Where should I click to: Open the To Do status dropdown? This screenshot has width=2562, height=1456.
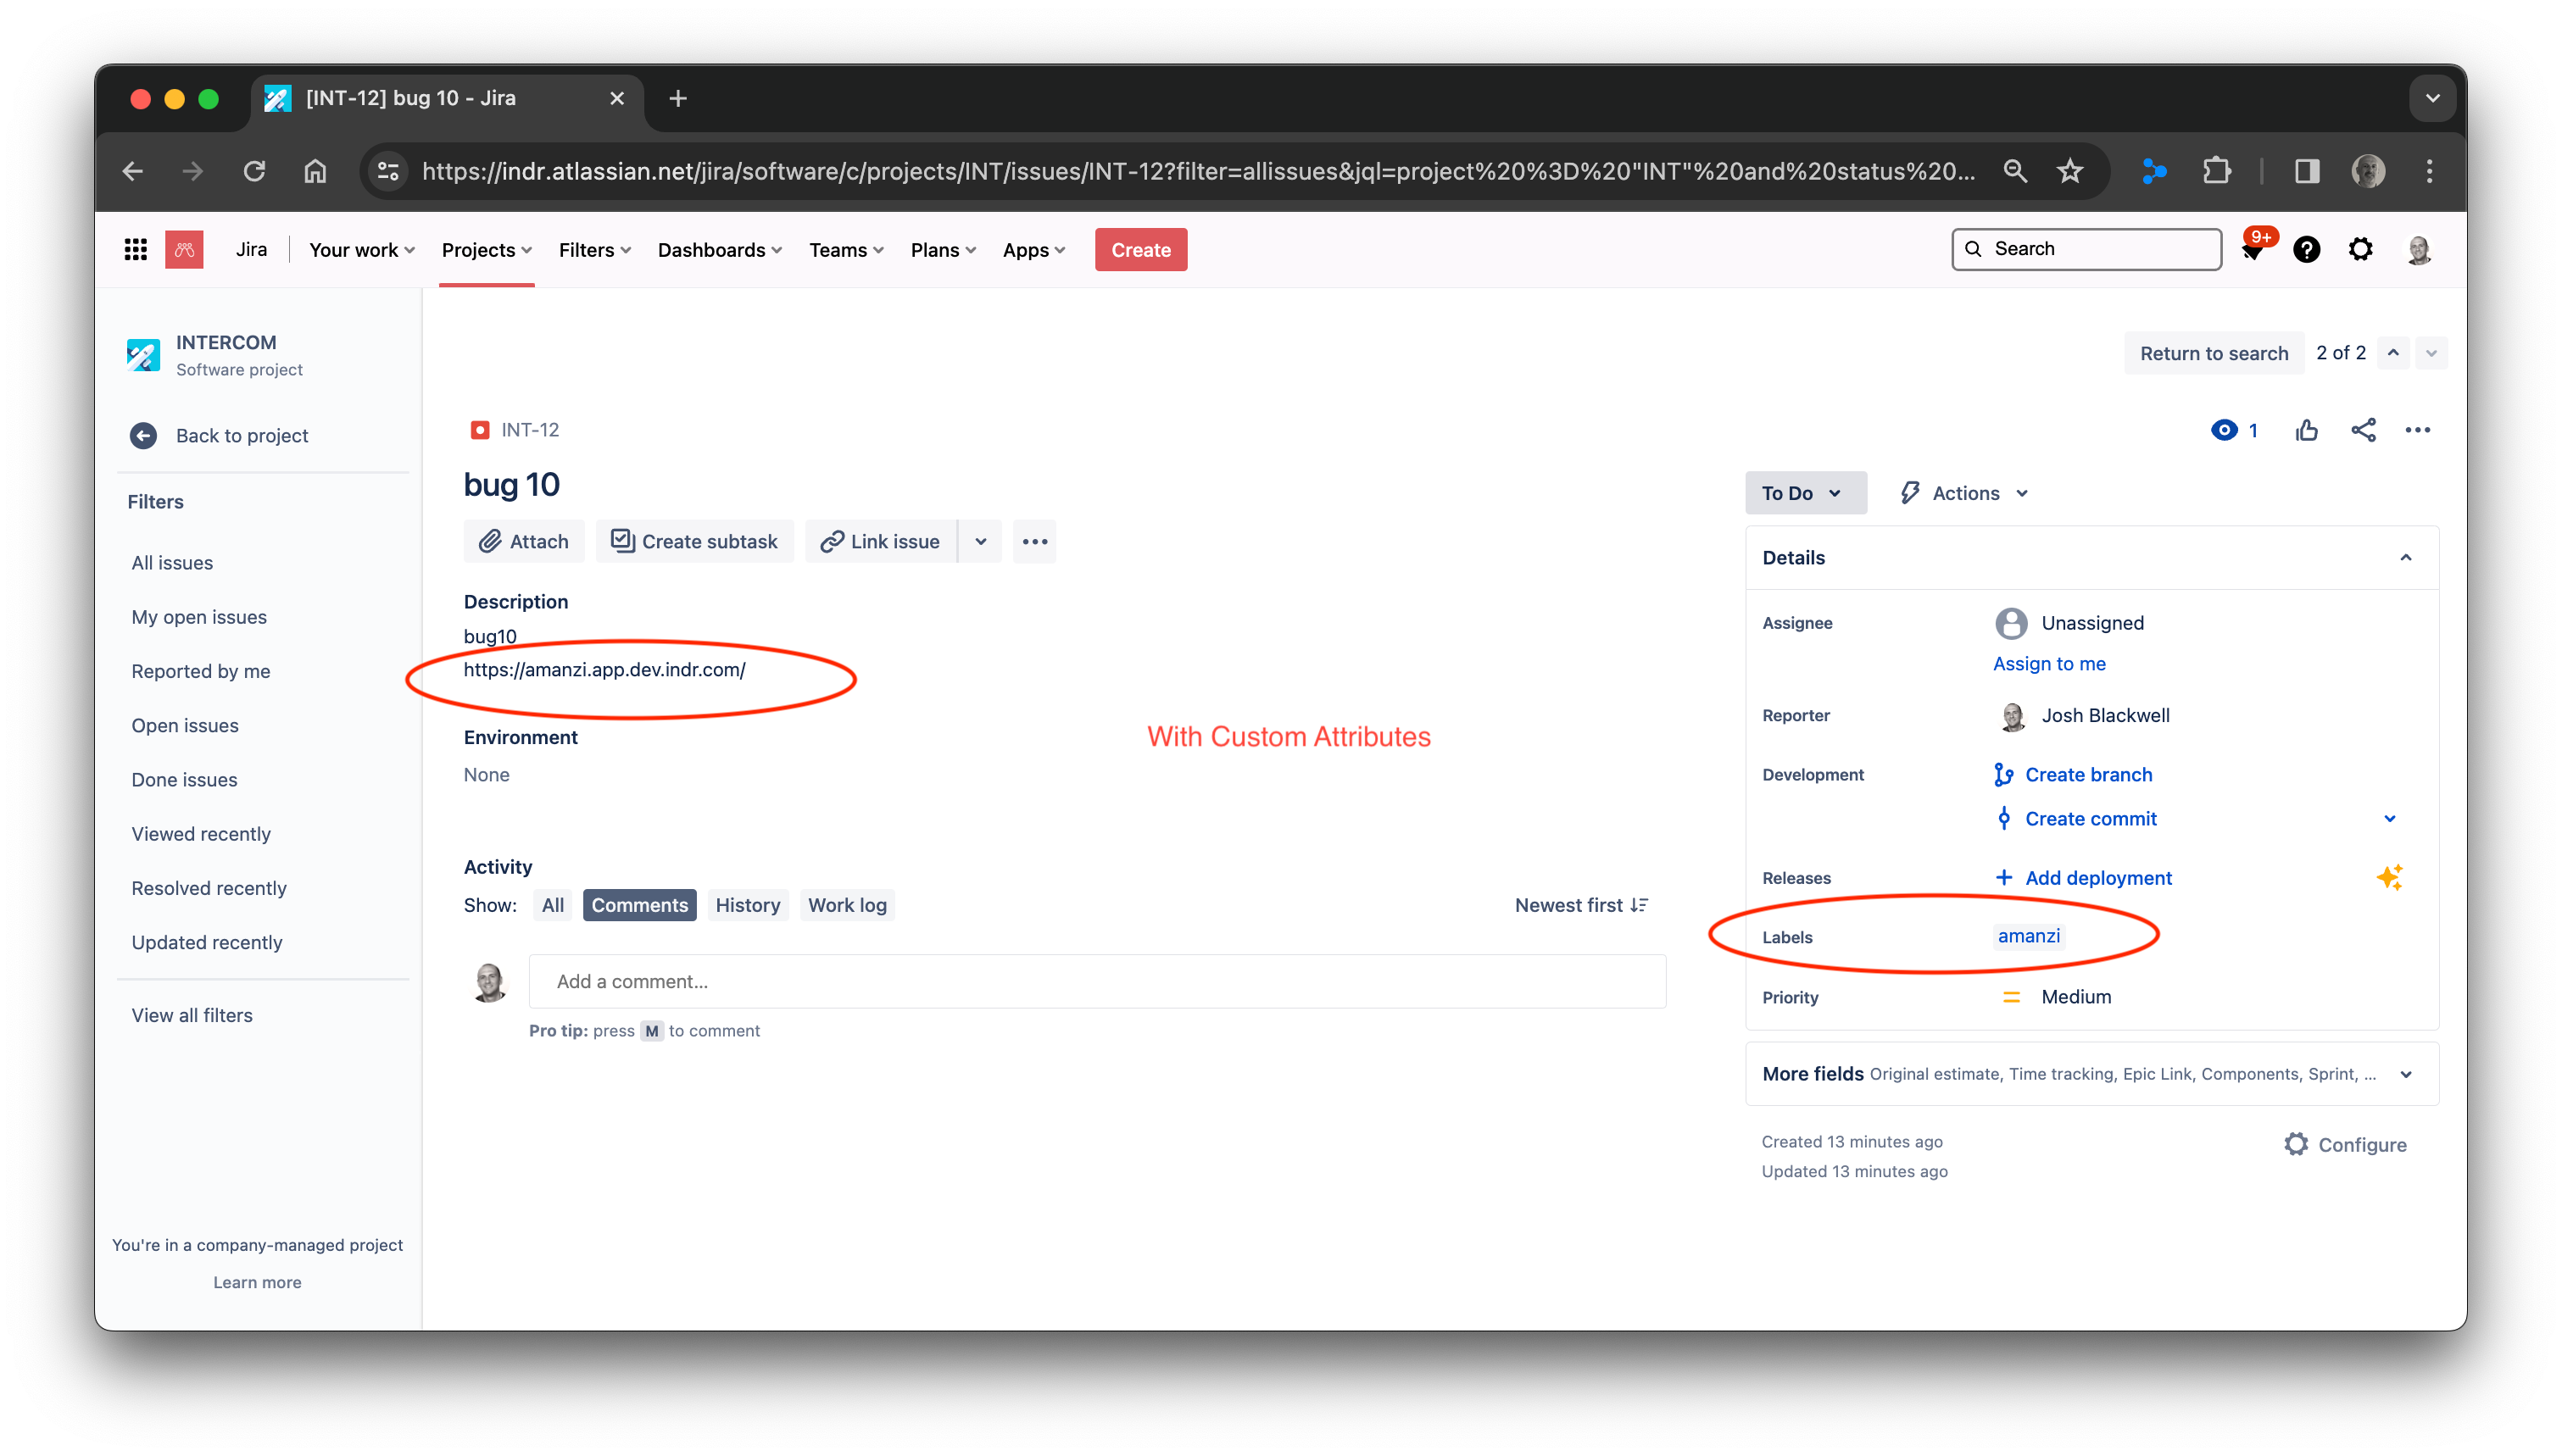tap(1805, 493)
